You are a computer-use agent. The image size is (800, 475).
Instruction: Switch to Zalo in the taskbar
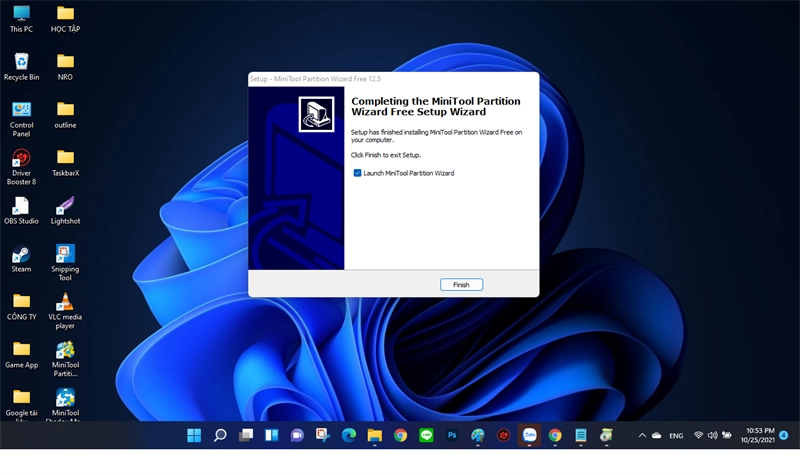pos(529,435)
